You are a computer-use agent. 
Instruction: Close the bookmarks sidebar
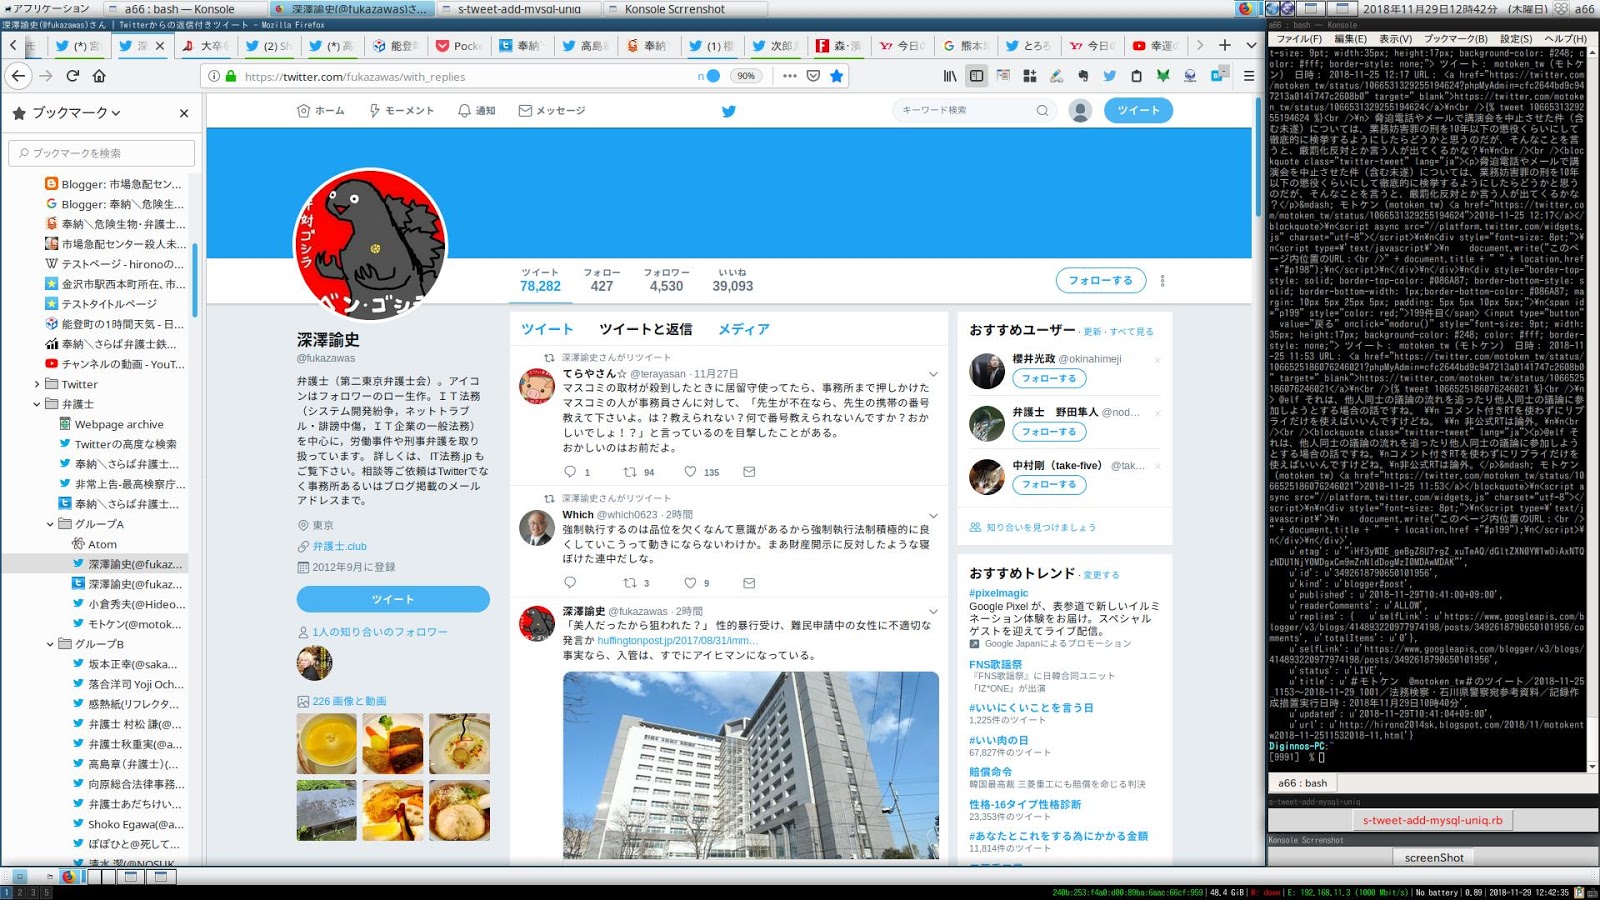click(x=184, y=113)
